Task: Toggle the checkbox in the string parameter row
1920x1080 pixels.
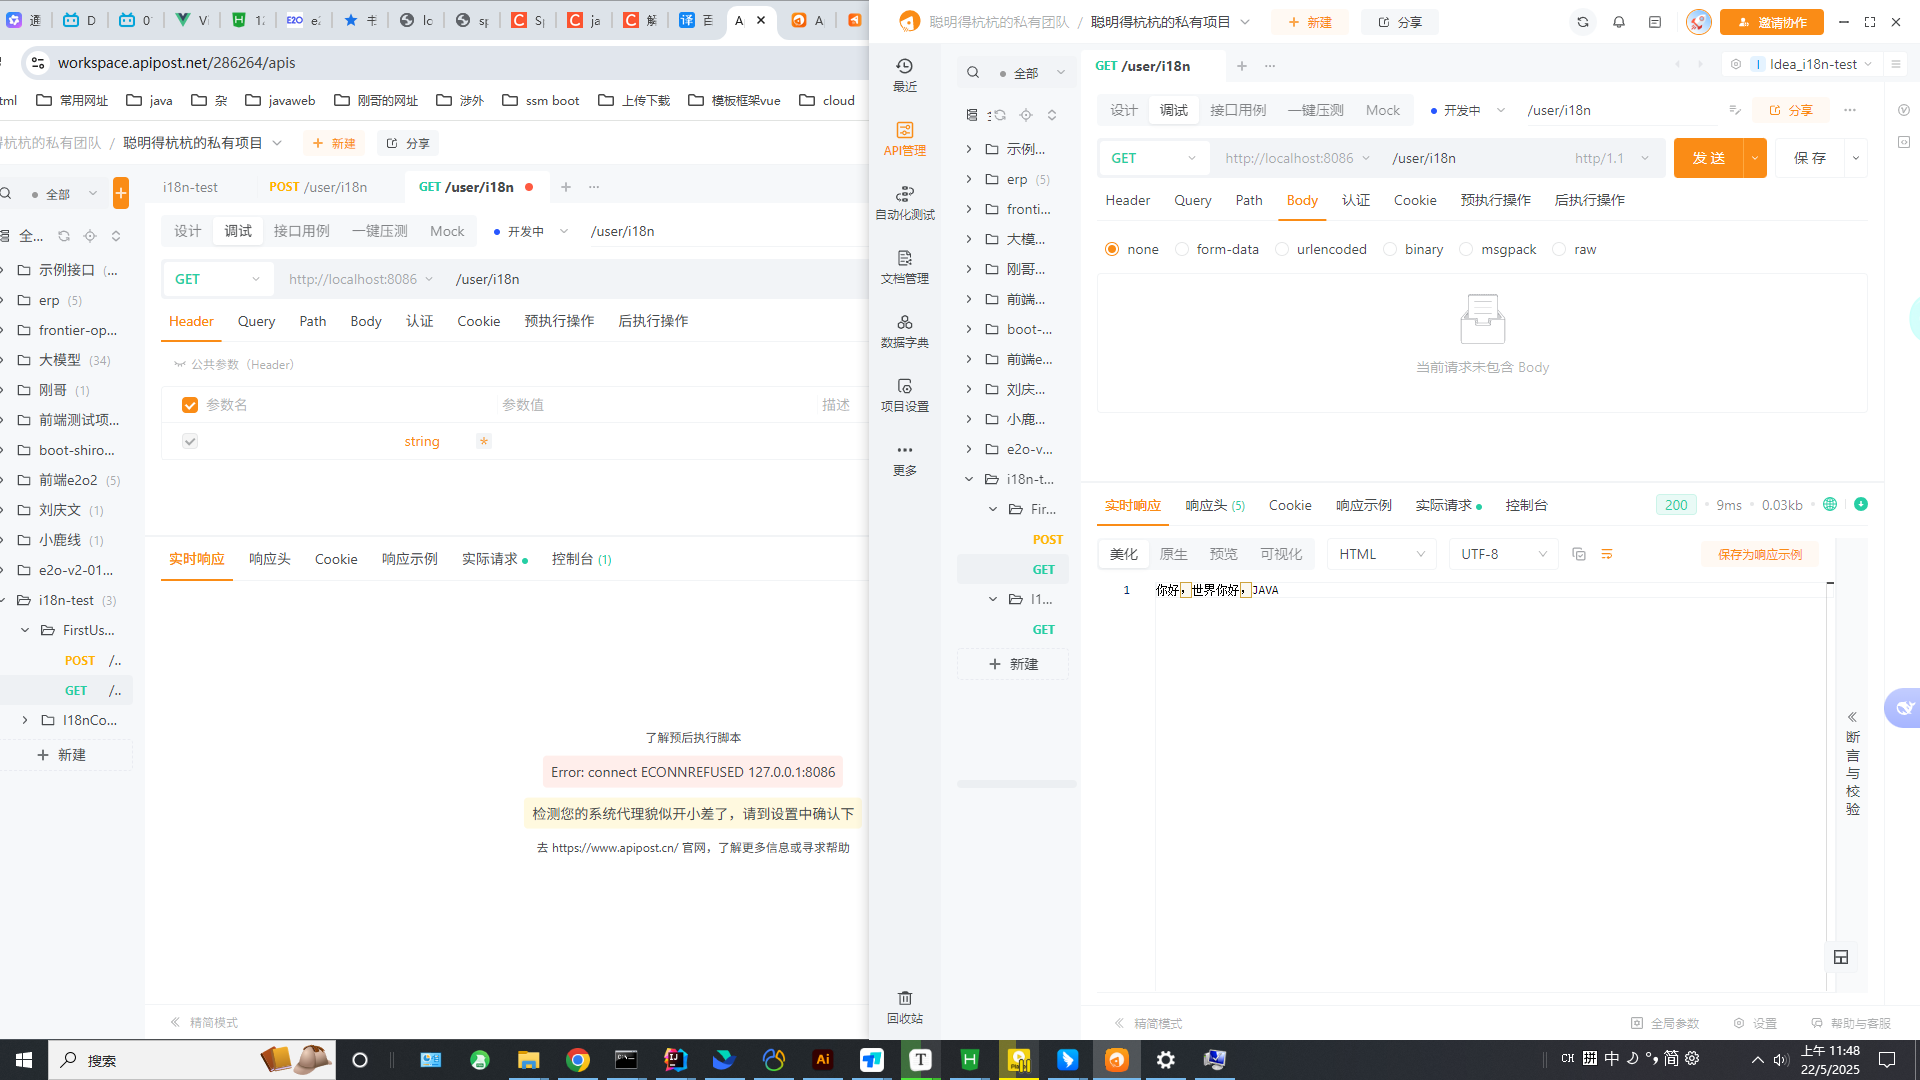Action: 190,441
